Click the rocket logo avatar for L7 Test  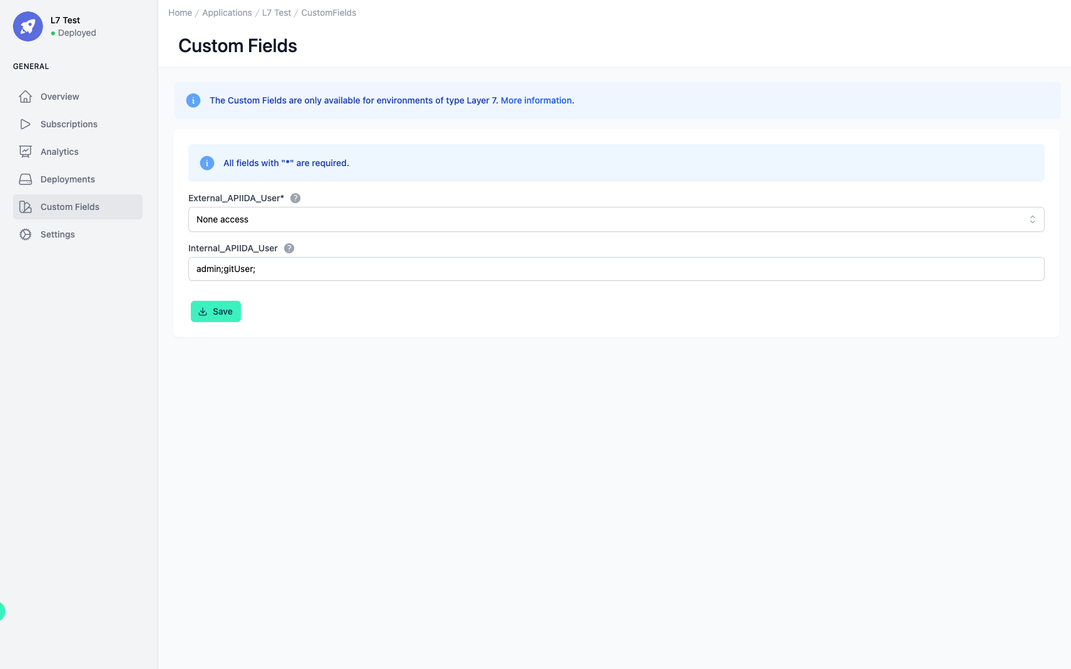tap(26, 26)
